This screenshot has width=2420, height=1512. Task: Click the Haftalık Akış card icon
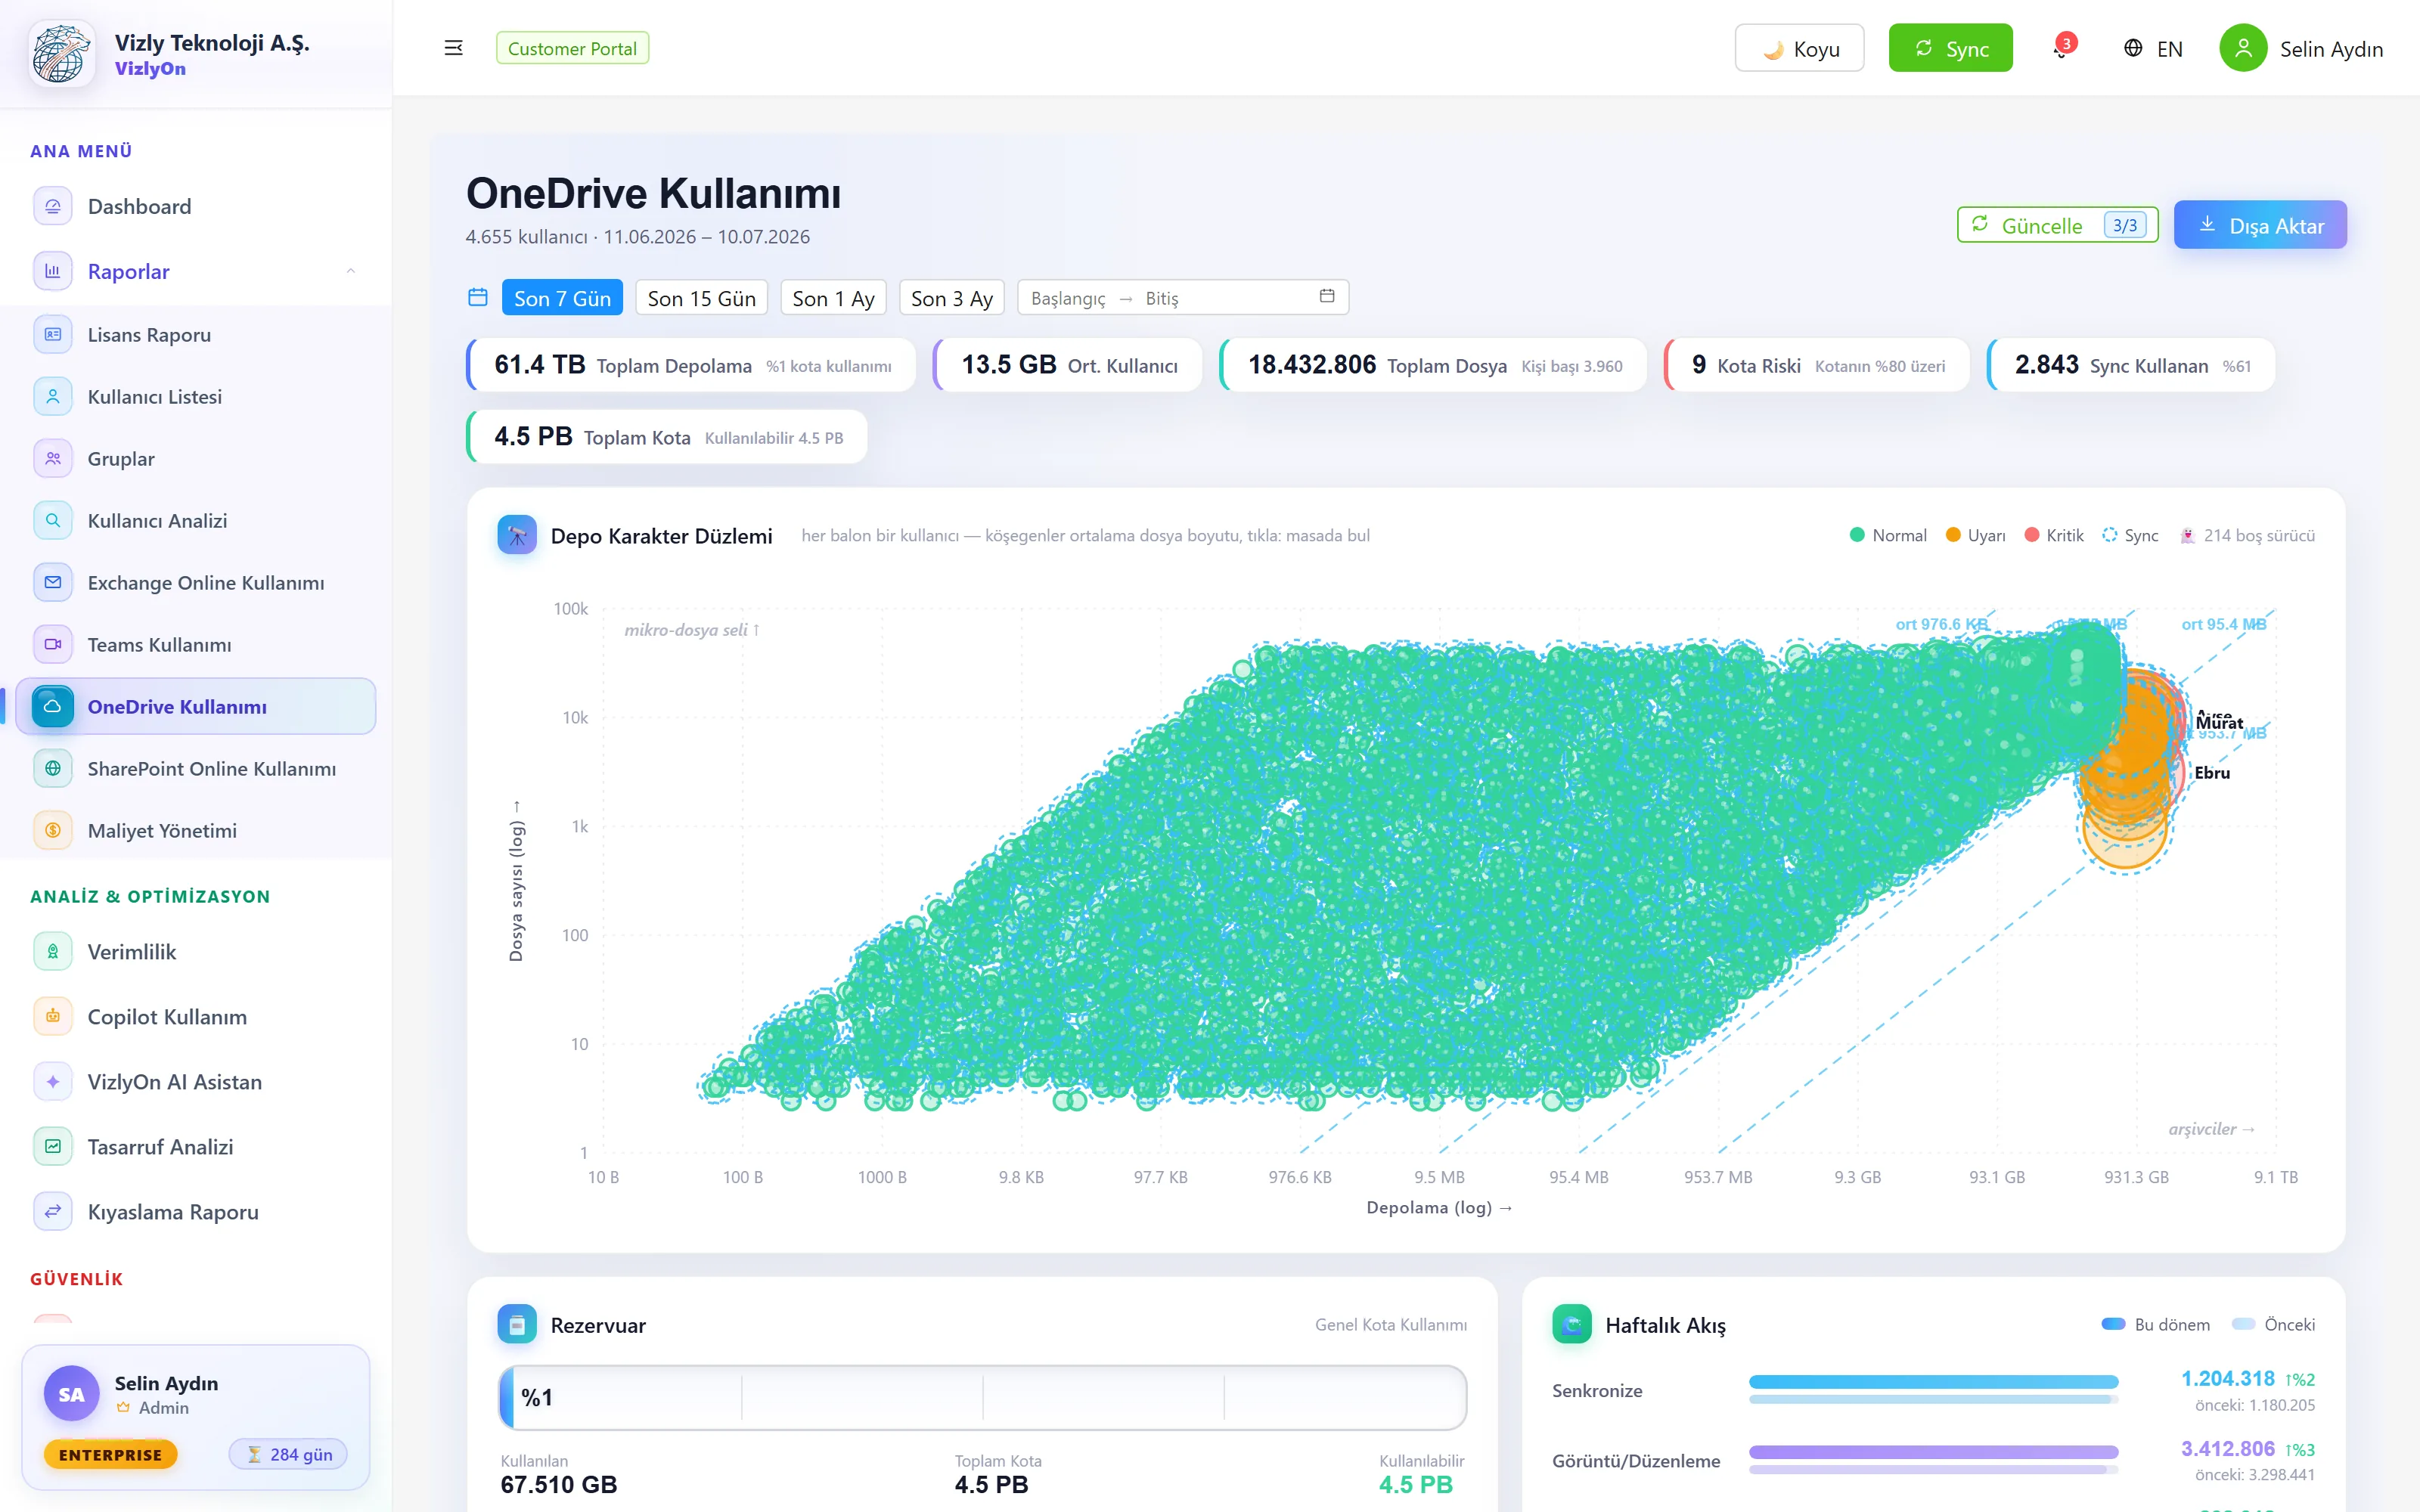1572,1324
